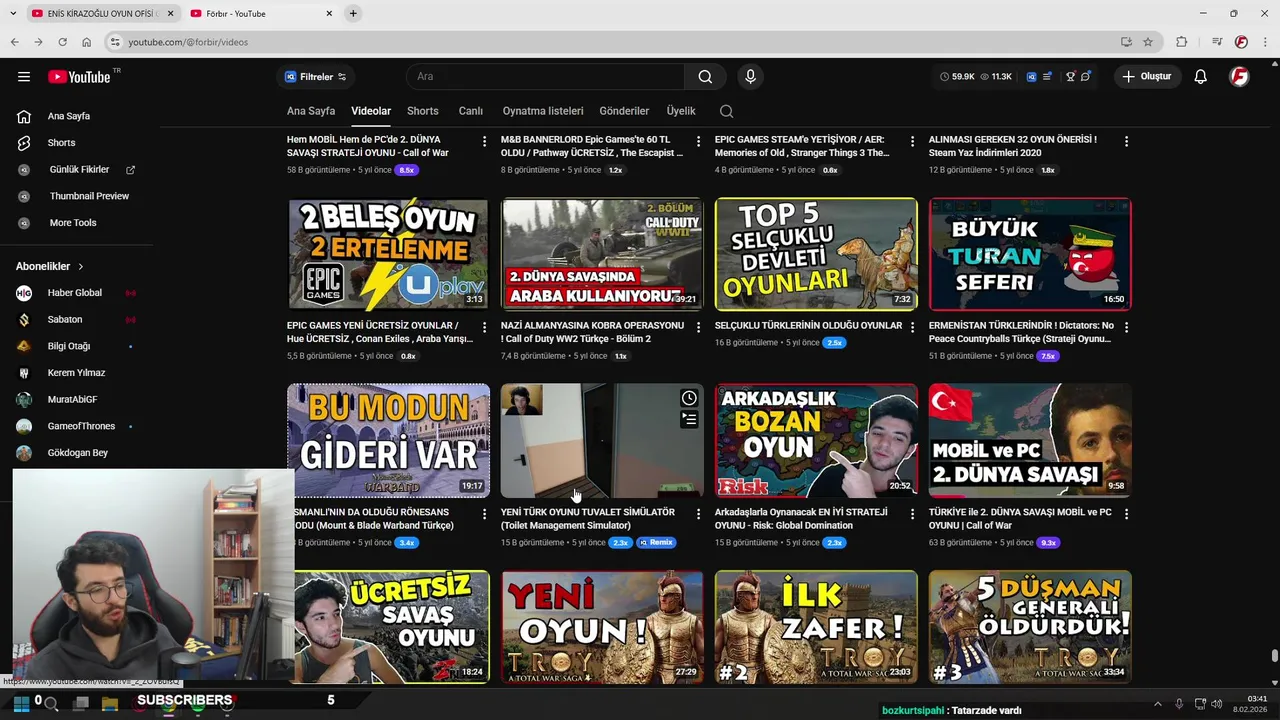The height and width of the screenshot is (720, 1280).
Task: Open BU MODUN GİDERİ VAR thumbnail
Action: click(388, 441)
